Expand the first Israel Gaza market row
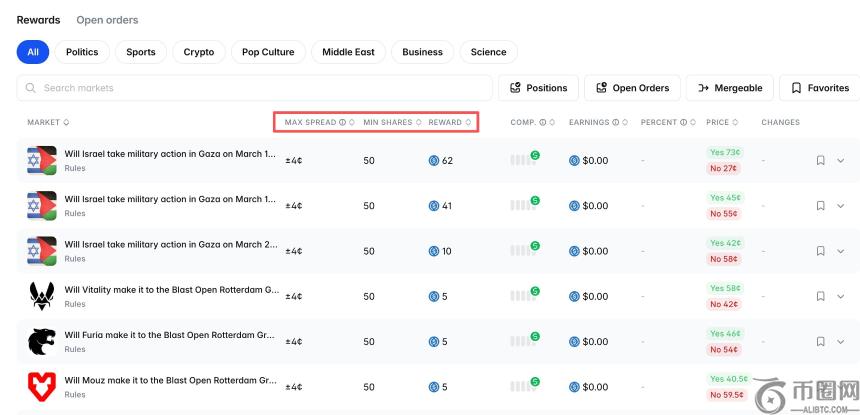 (x=840, y=160)
